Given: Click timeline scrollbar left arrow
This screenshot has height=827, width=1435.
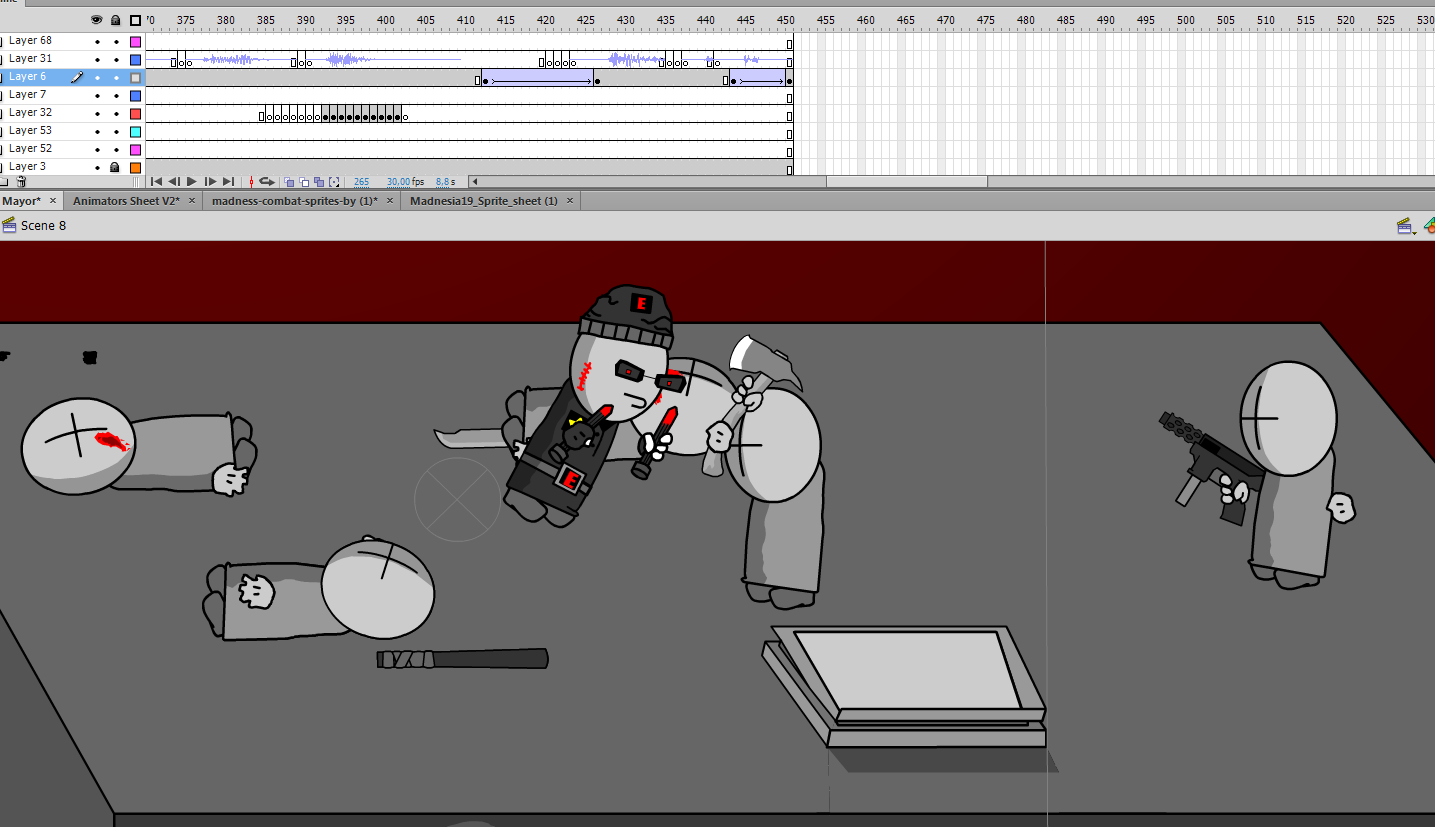Looking at the screenshot, I should [x=474, y=182].
